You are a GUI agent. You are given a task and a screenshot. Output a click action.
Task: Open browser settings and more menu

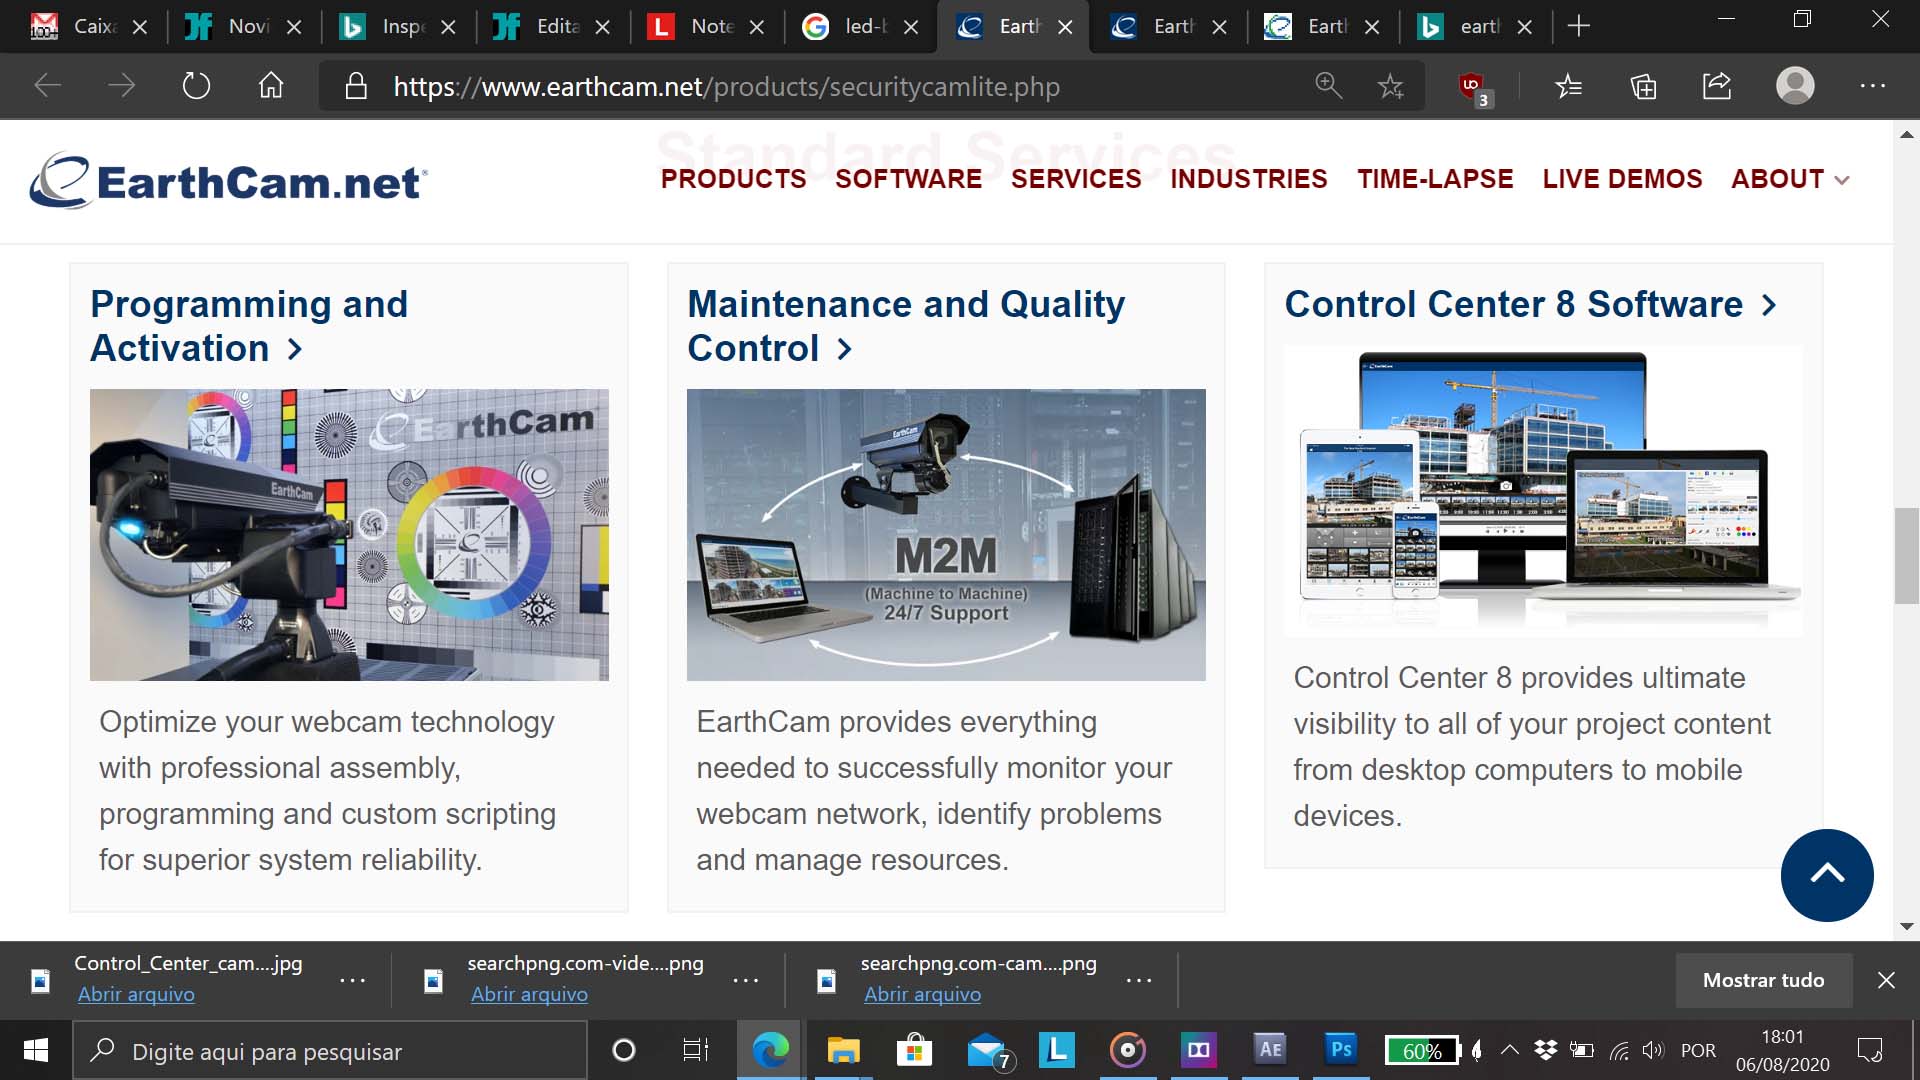1872,86
